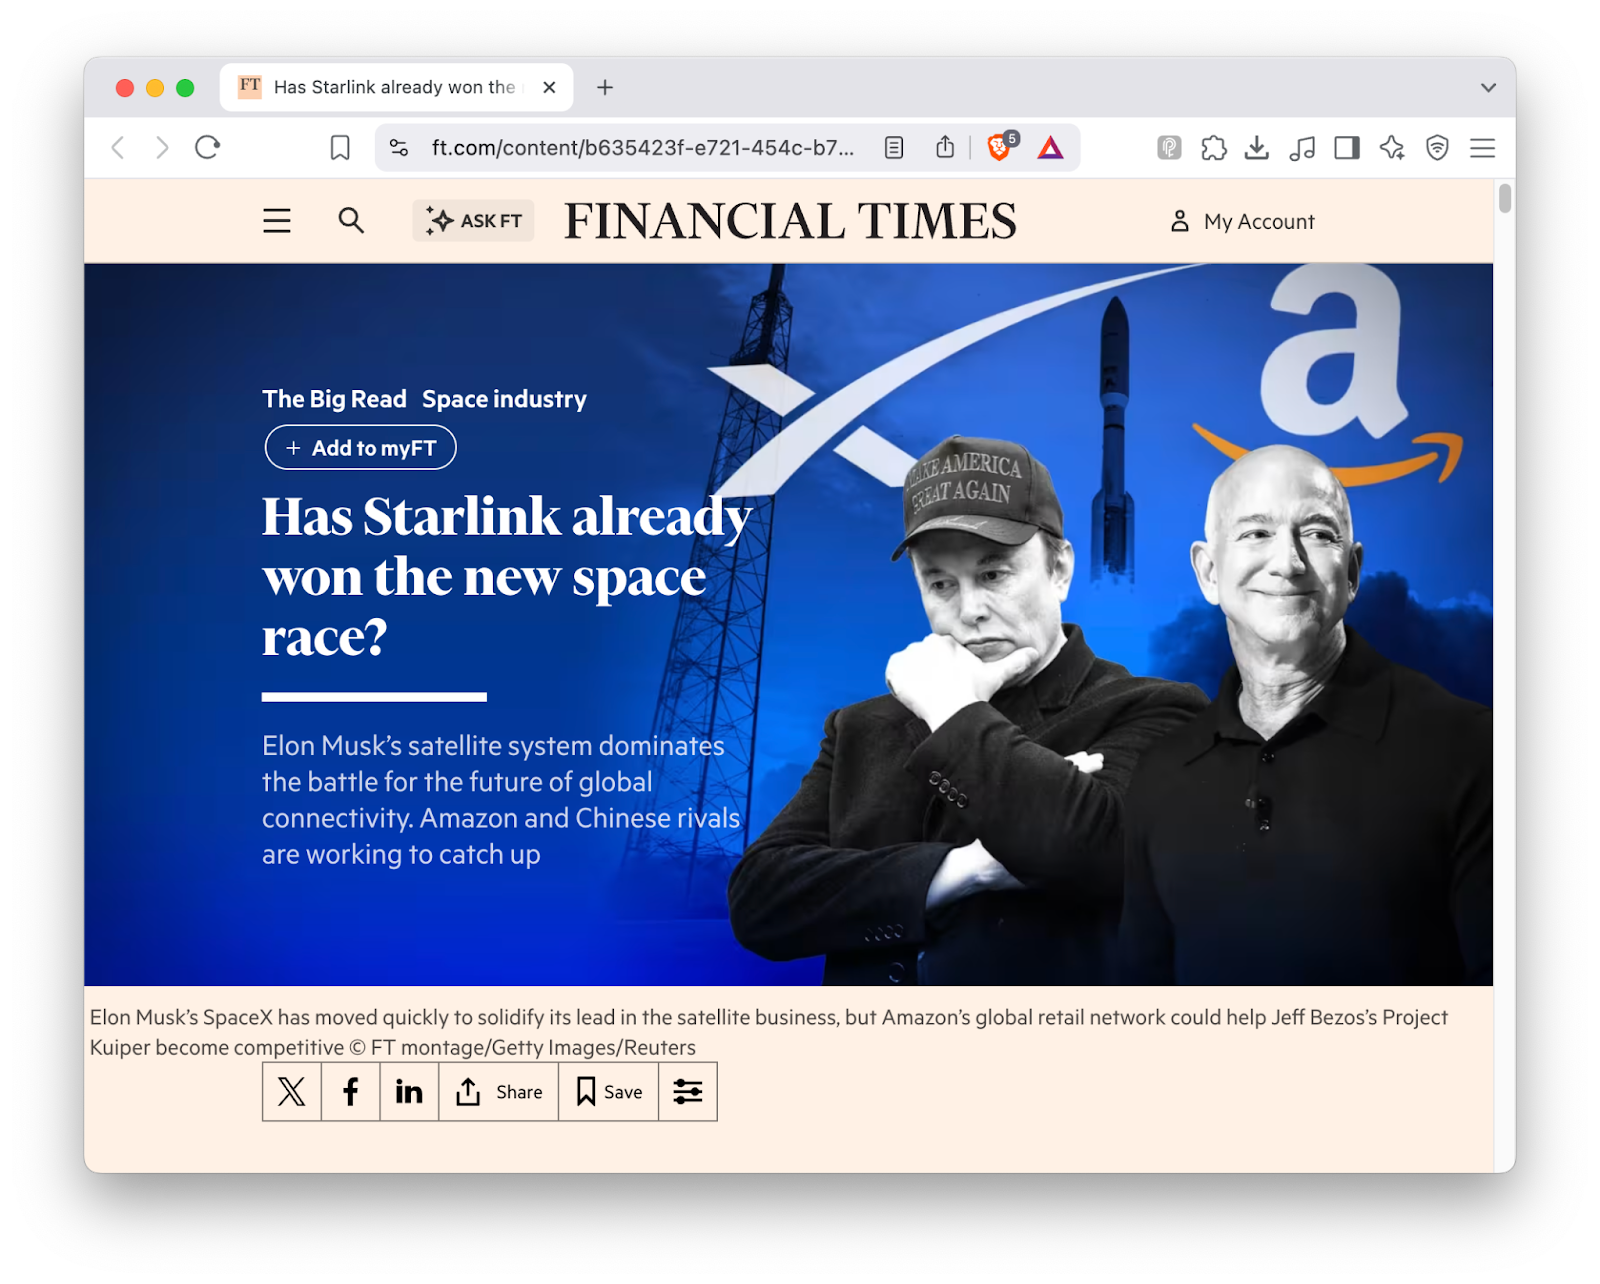Click the gray P extension icon
This screenshot has width=1600, height=1284.
pyautogui.click(x=1169, y=148)
